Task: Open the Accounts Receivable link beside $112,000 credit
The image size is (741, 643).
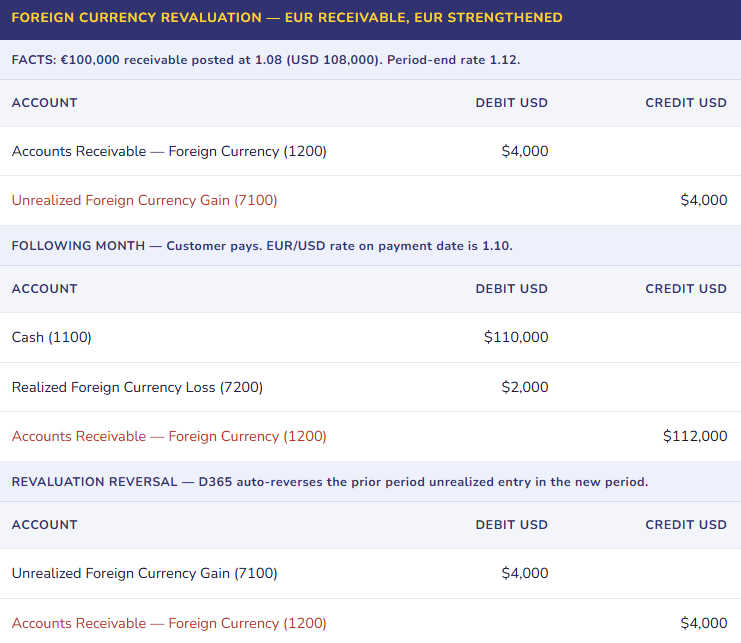Action: coord(169,436)
